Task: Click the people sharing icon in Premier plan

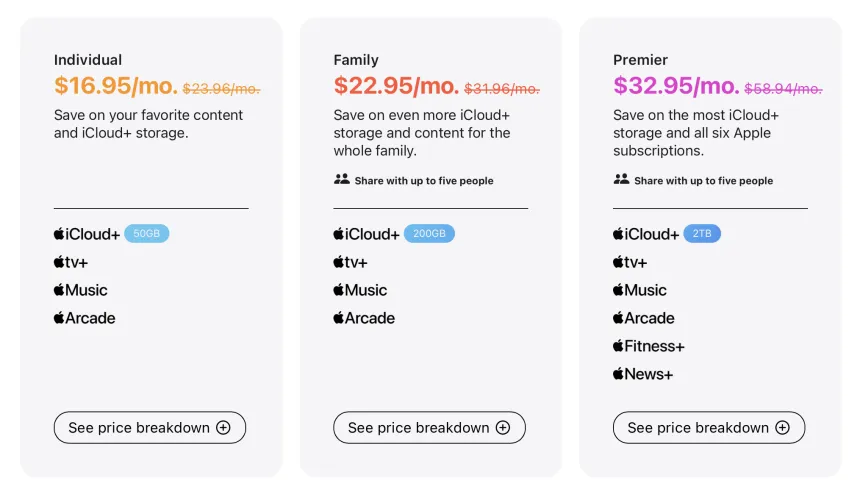Action: pos(622,180)
